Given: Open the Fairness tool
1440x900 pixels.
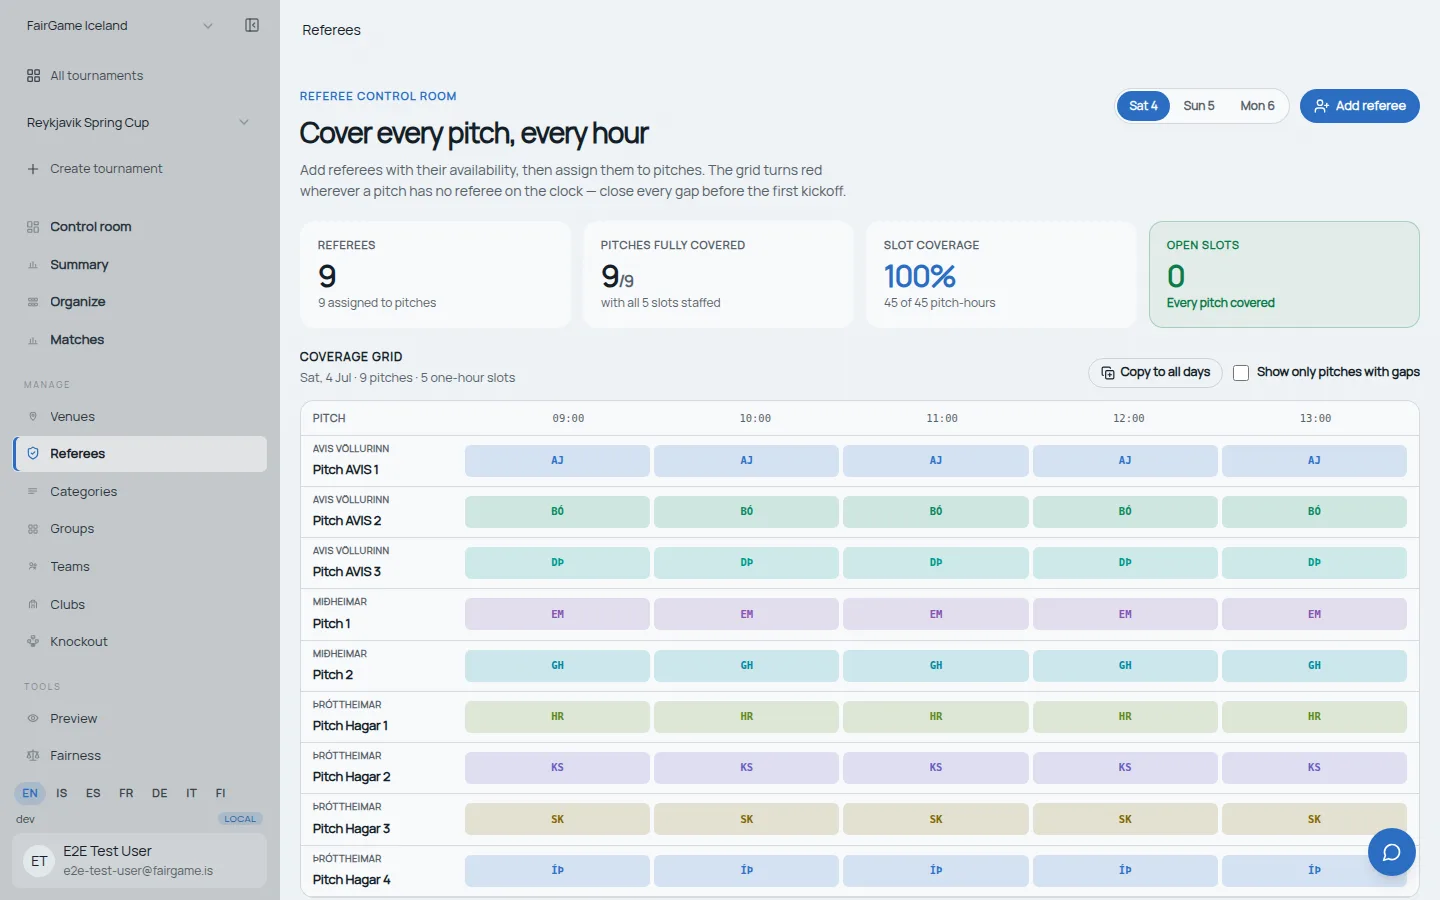Looking at the screenshot, I should pos(139,756).
